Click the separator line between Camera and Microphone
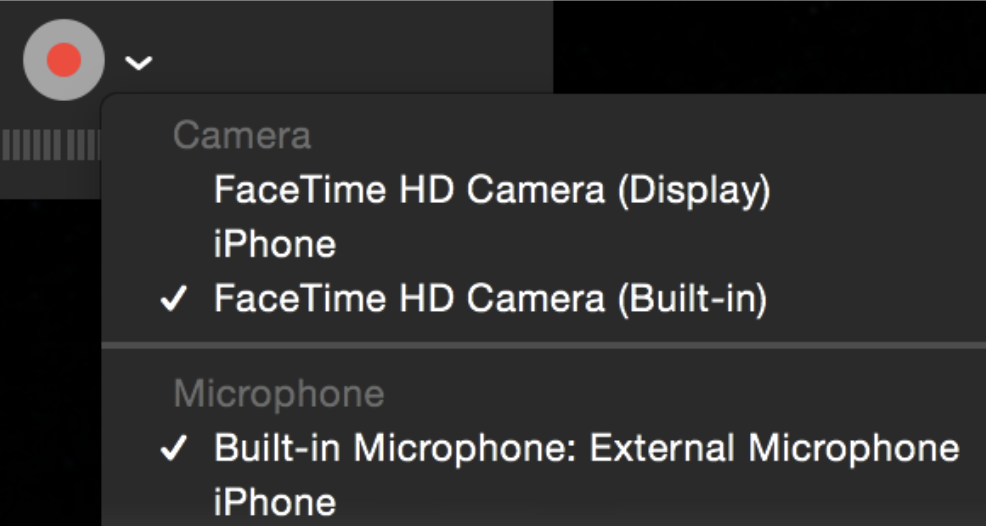 (540, 346)
